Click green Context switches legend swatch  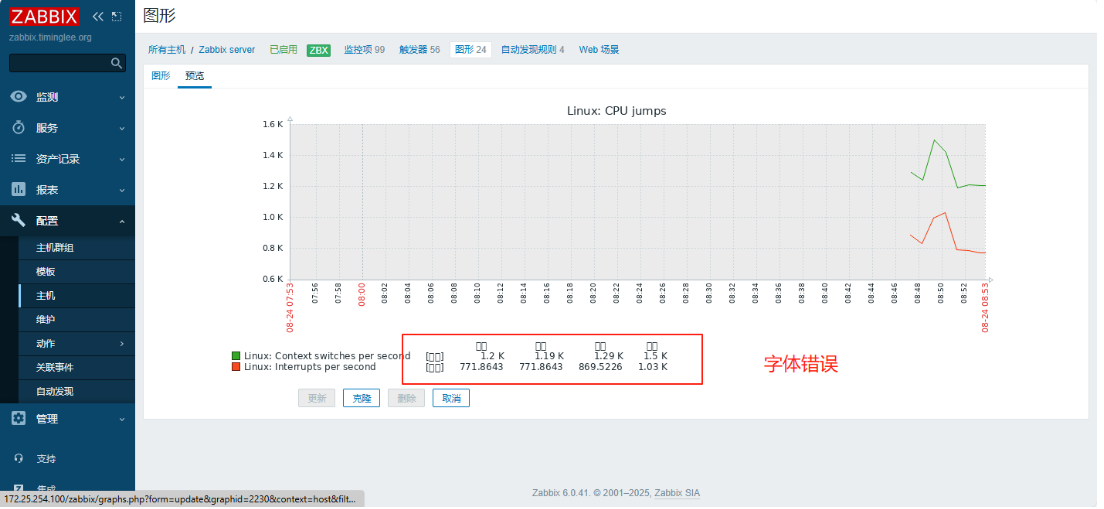click(x=236, y=356)
